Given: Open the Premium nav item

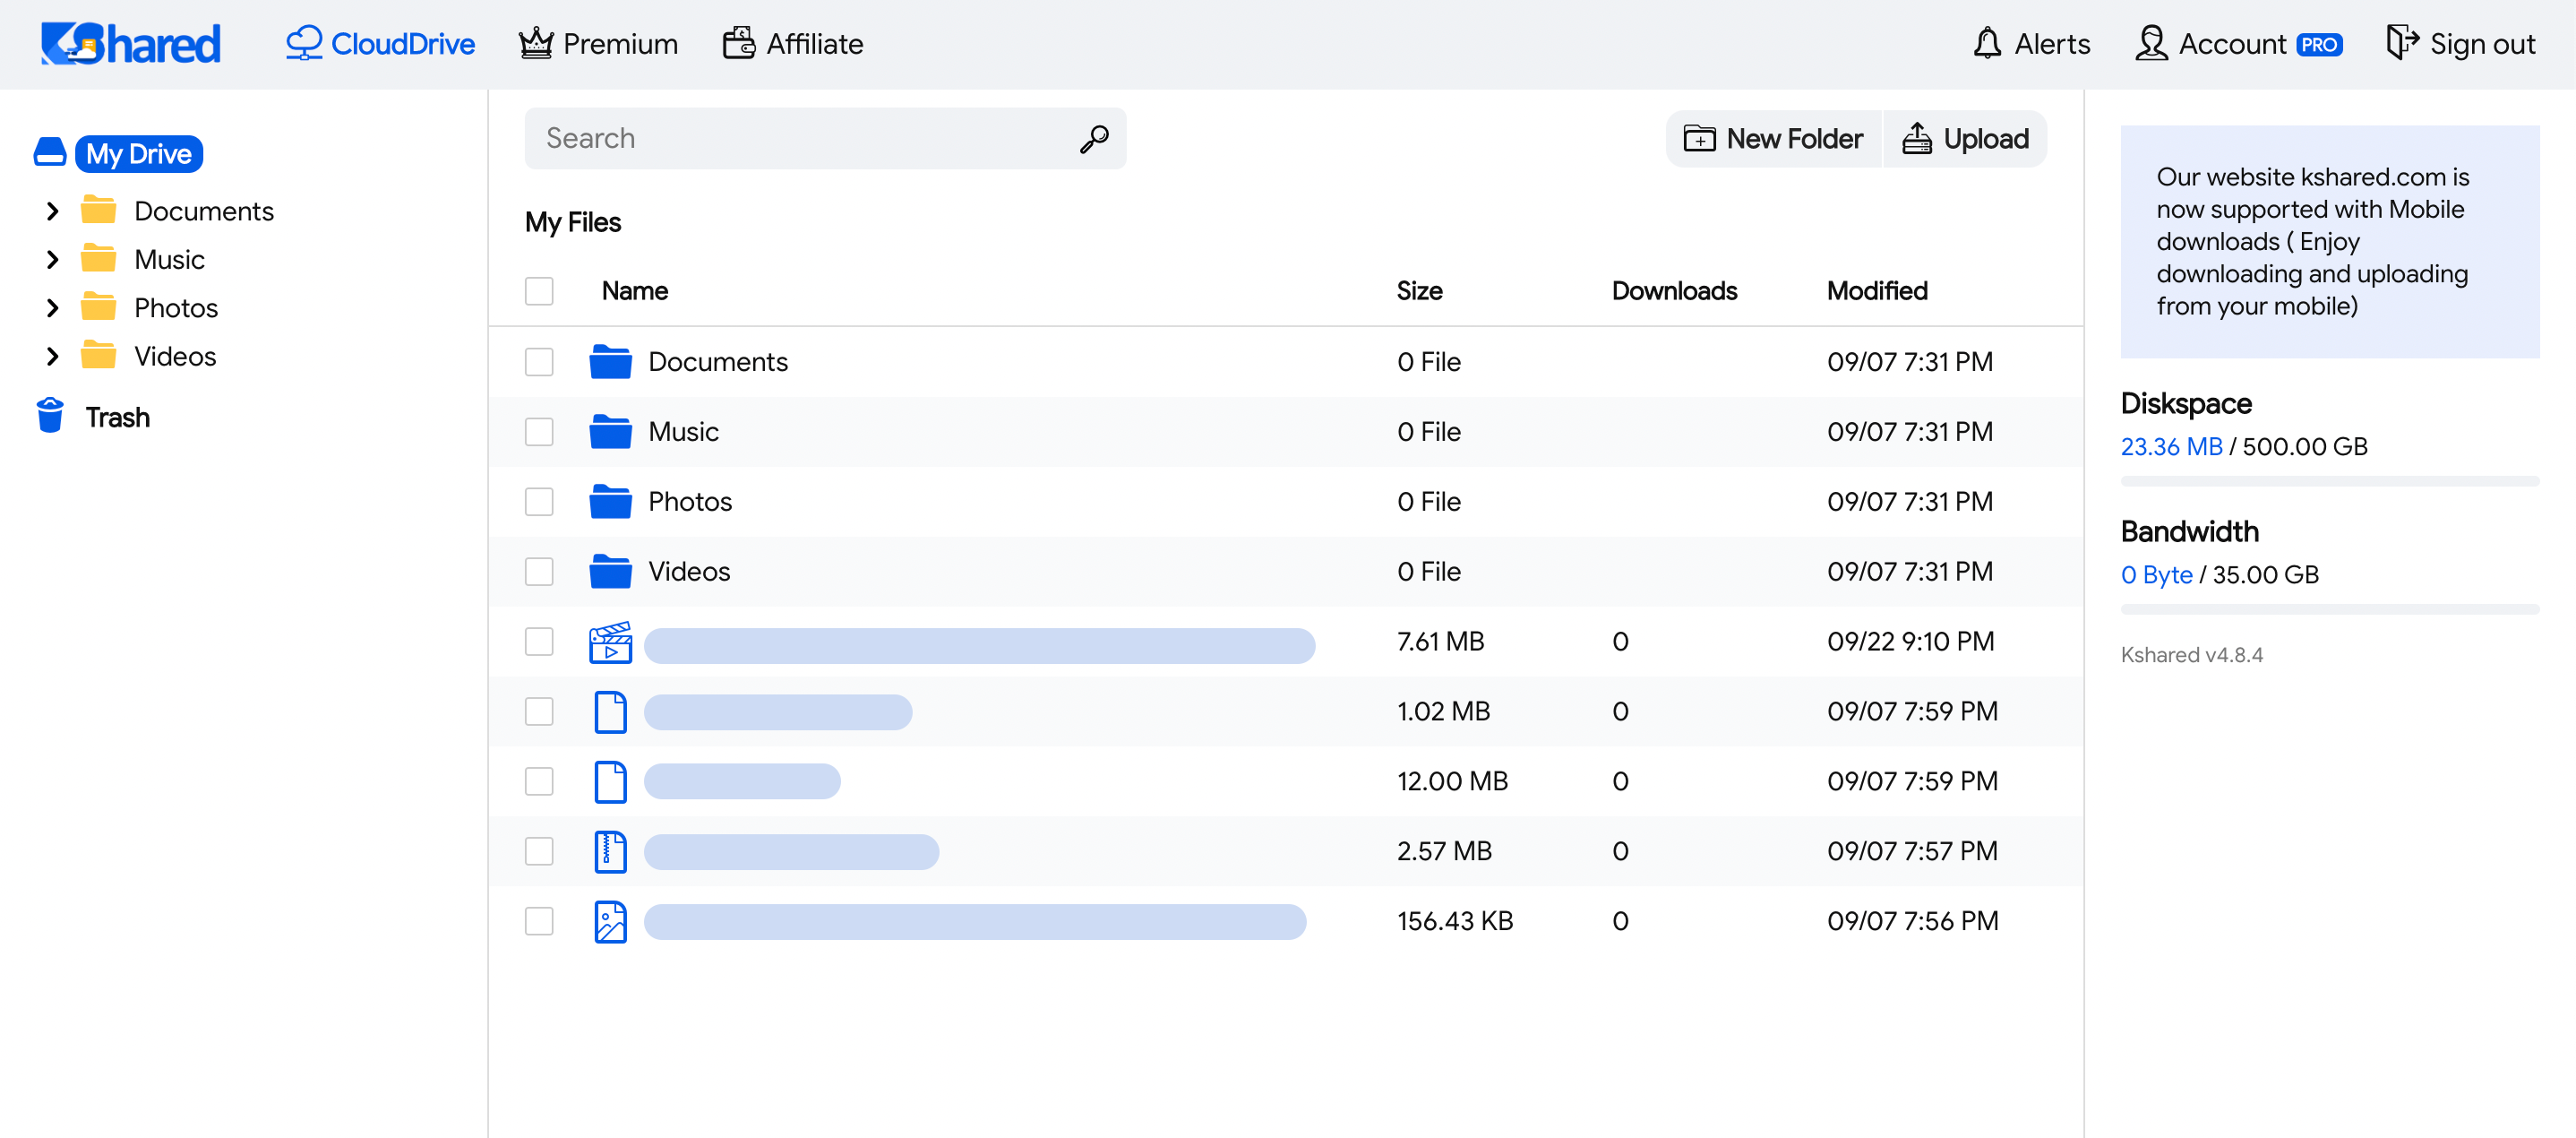Looking at the screenshot, I should (x=598, y=44).
